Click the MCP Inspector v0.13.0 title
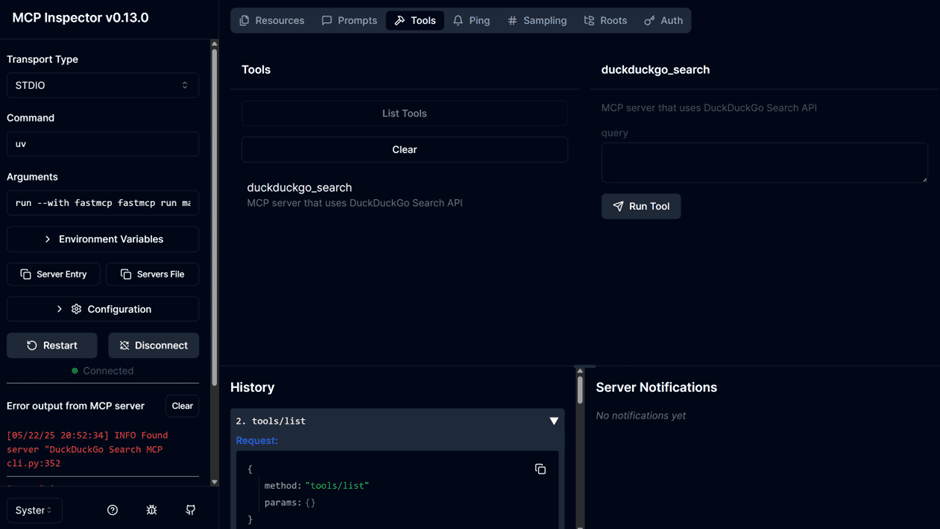 point(80,17)
